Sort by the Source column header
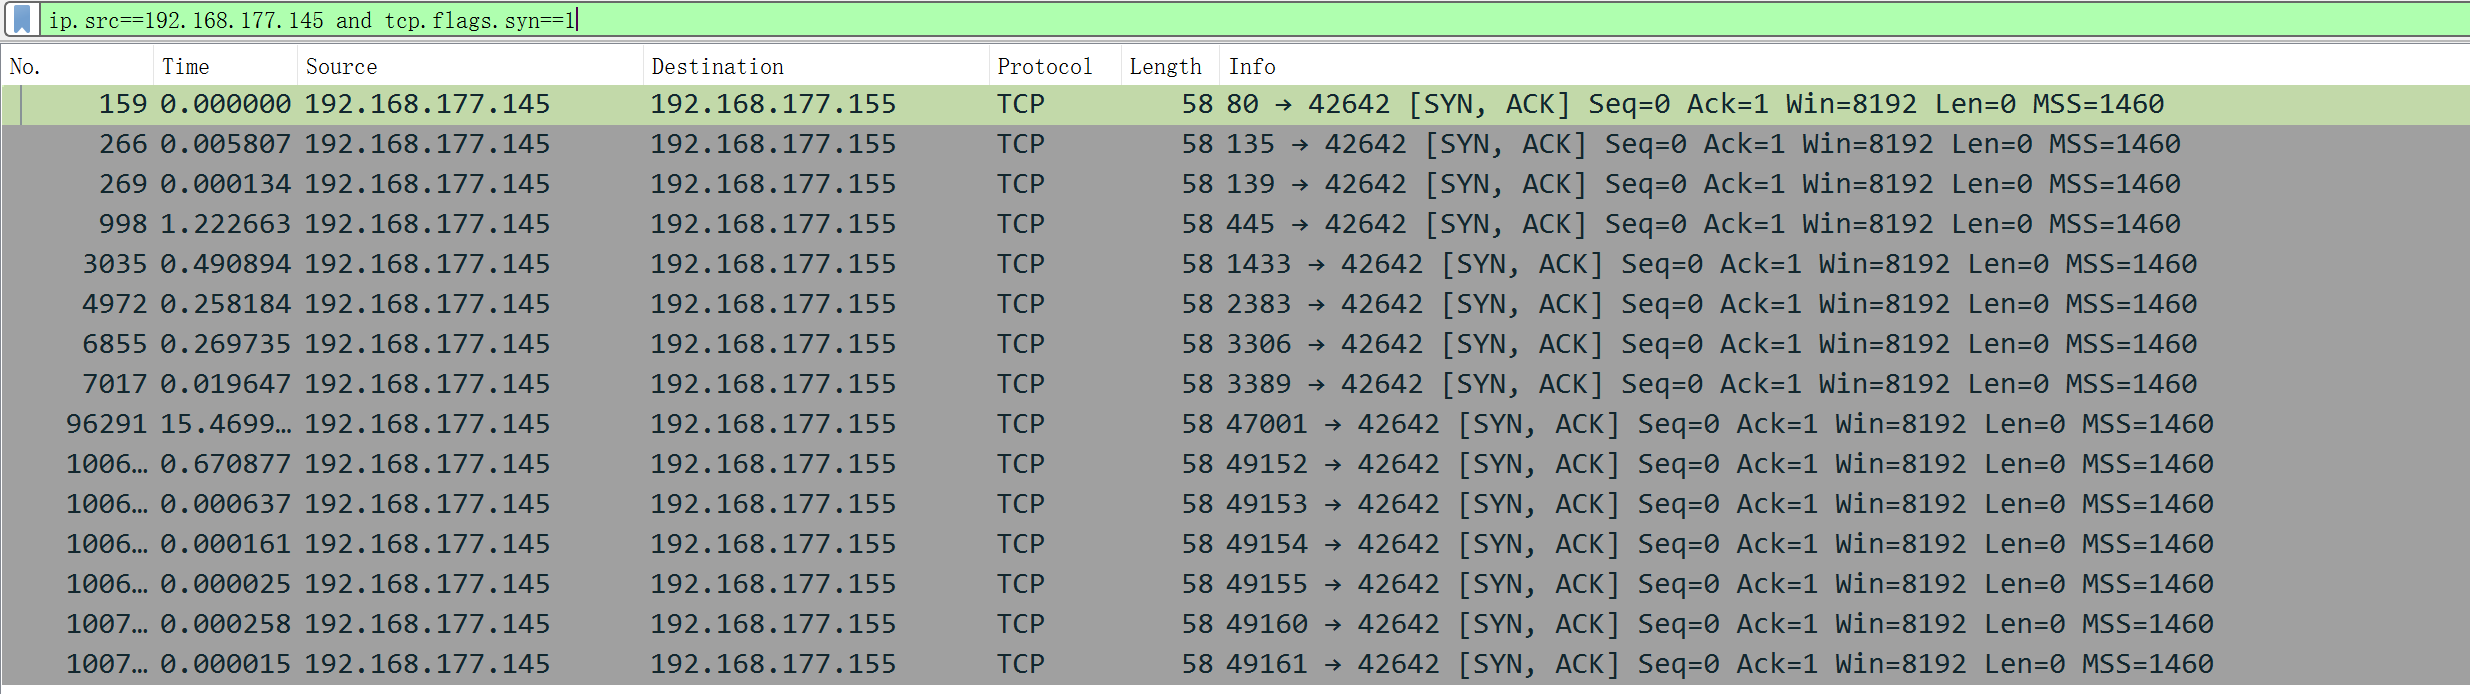 click(x=470, y=67)
